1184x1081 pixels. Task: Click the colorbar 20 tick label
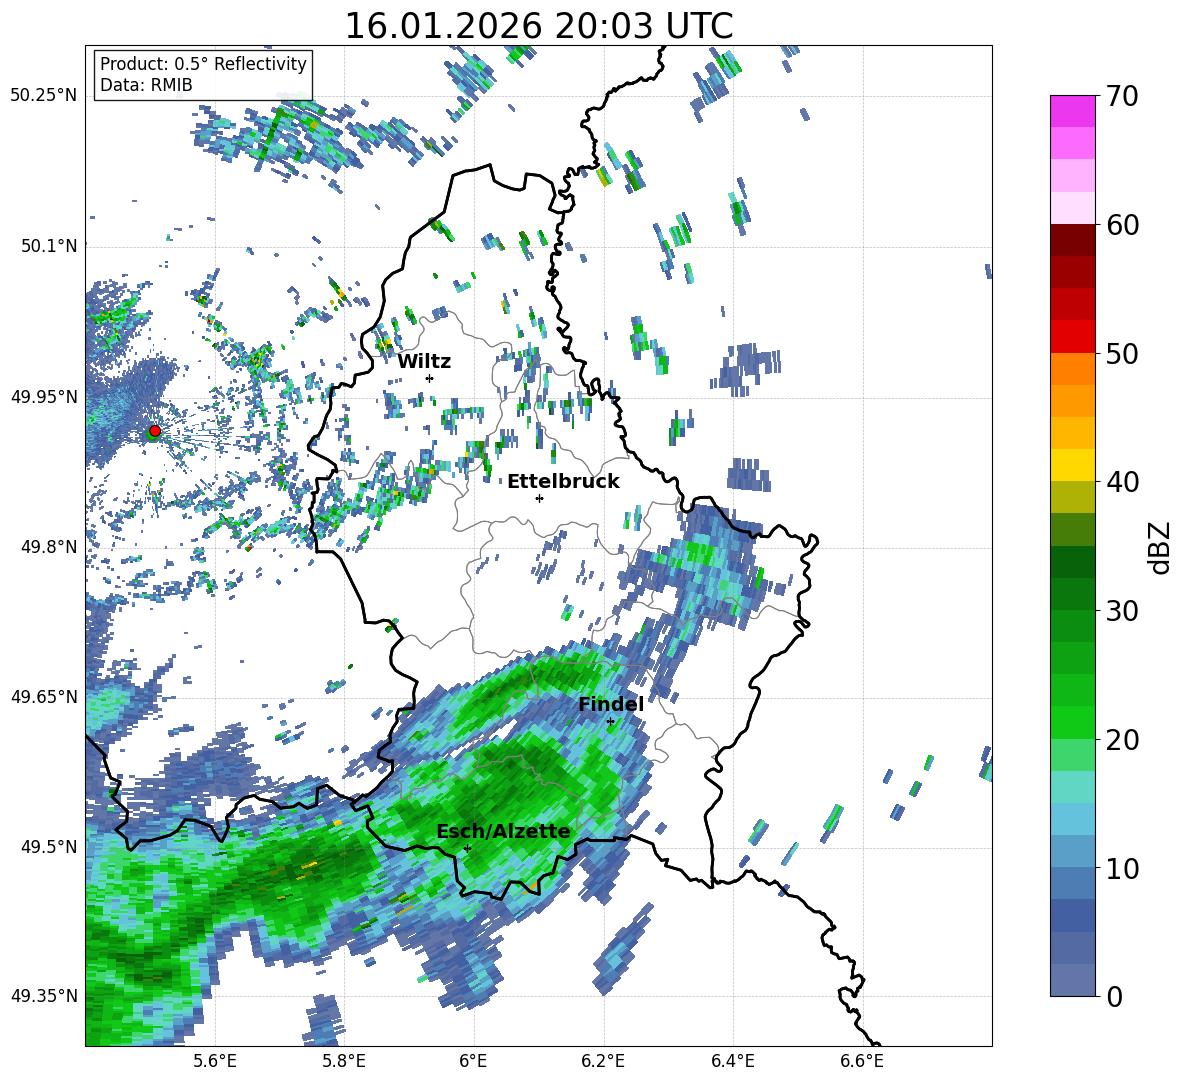coord(1122,739)
